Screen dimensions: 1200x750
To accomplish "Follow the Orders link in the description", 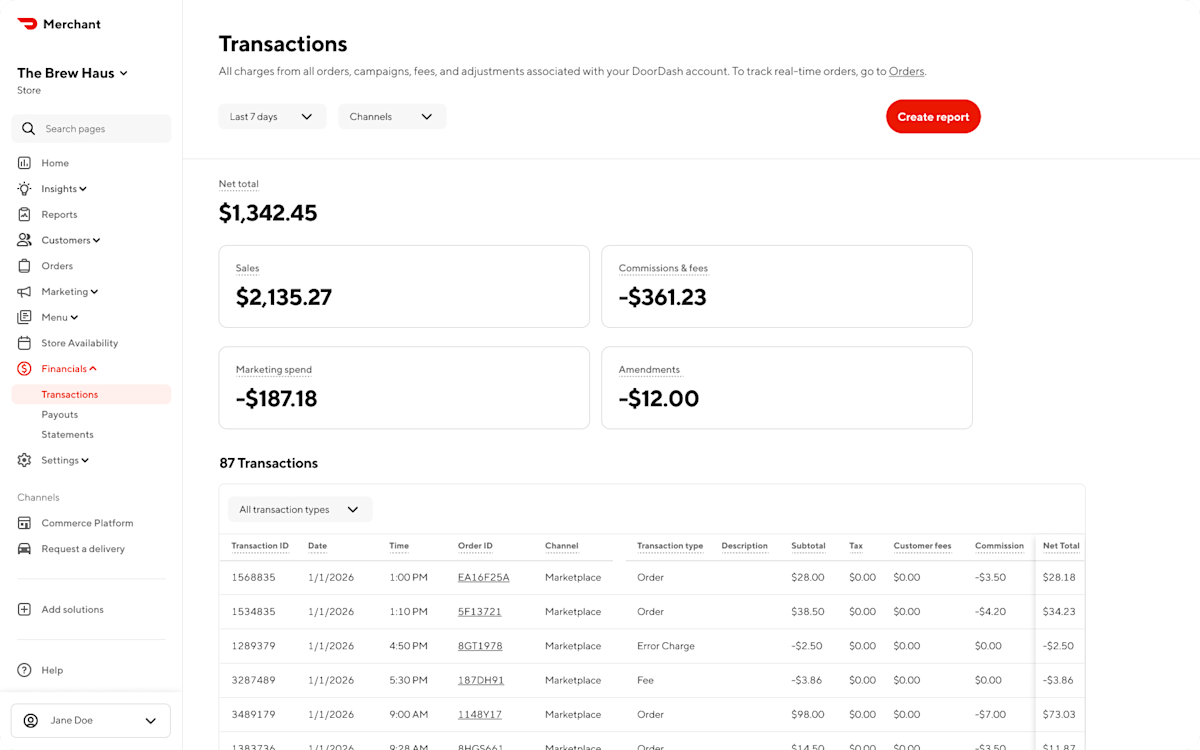I will coord(906,71).
